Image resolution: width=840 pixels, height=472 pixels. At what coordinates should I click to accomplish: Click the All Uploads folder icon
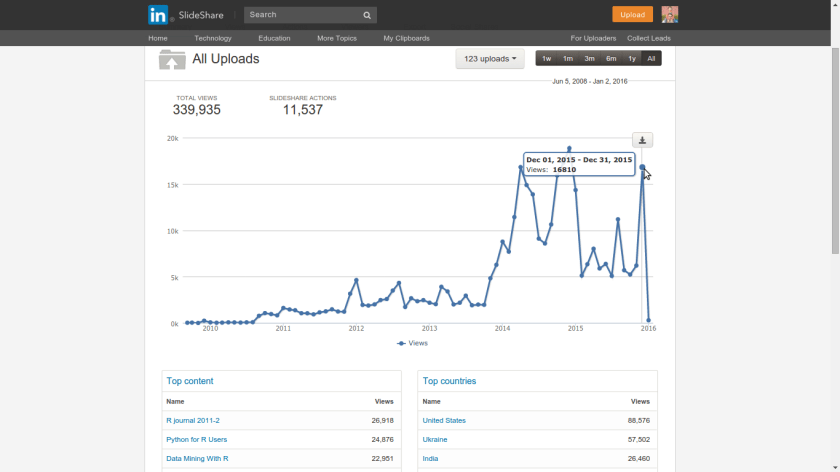coord(172,60)
